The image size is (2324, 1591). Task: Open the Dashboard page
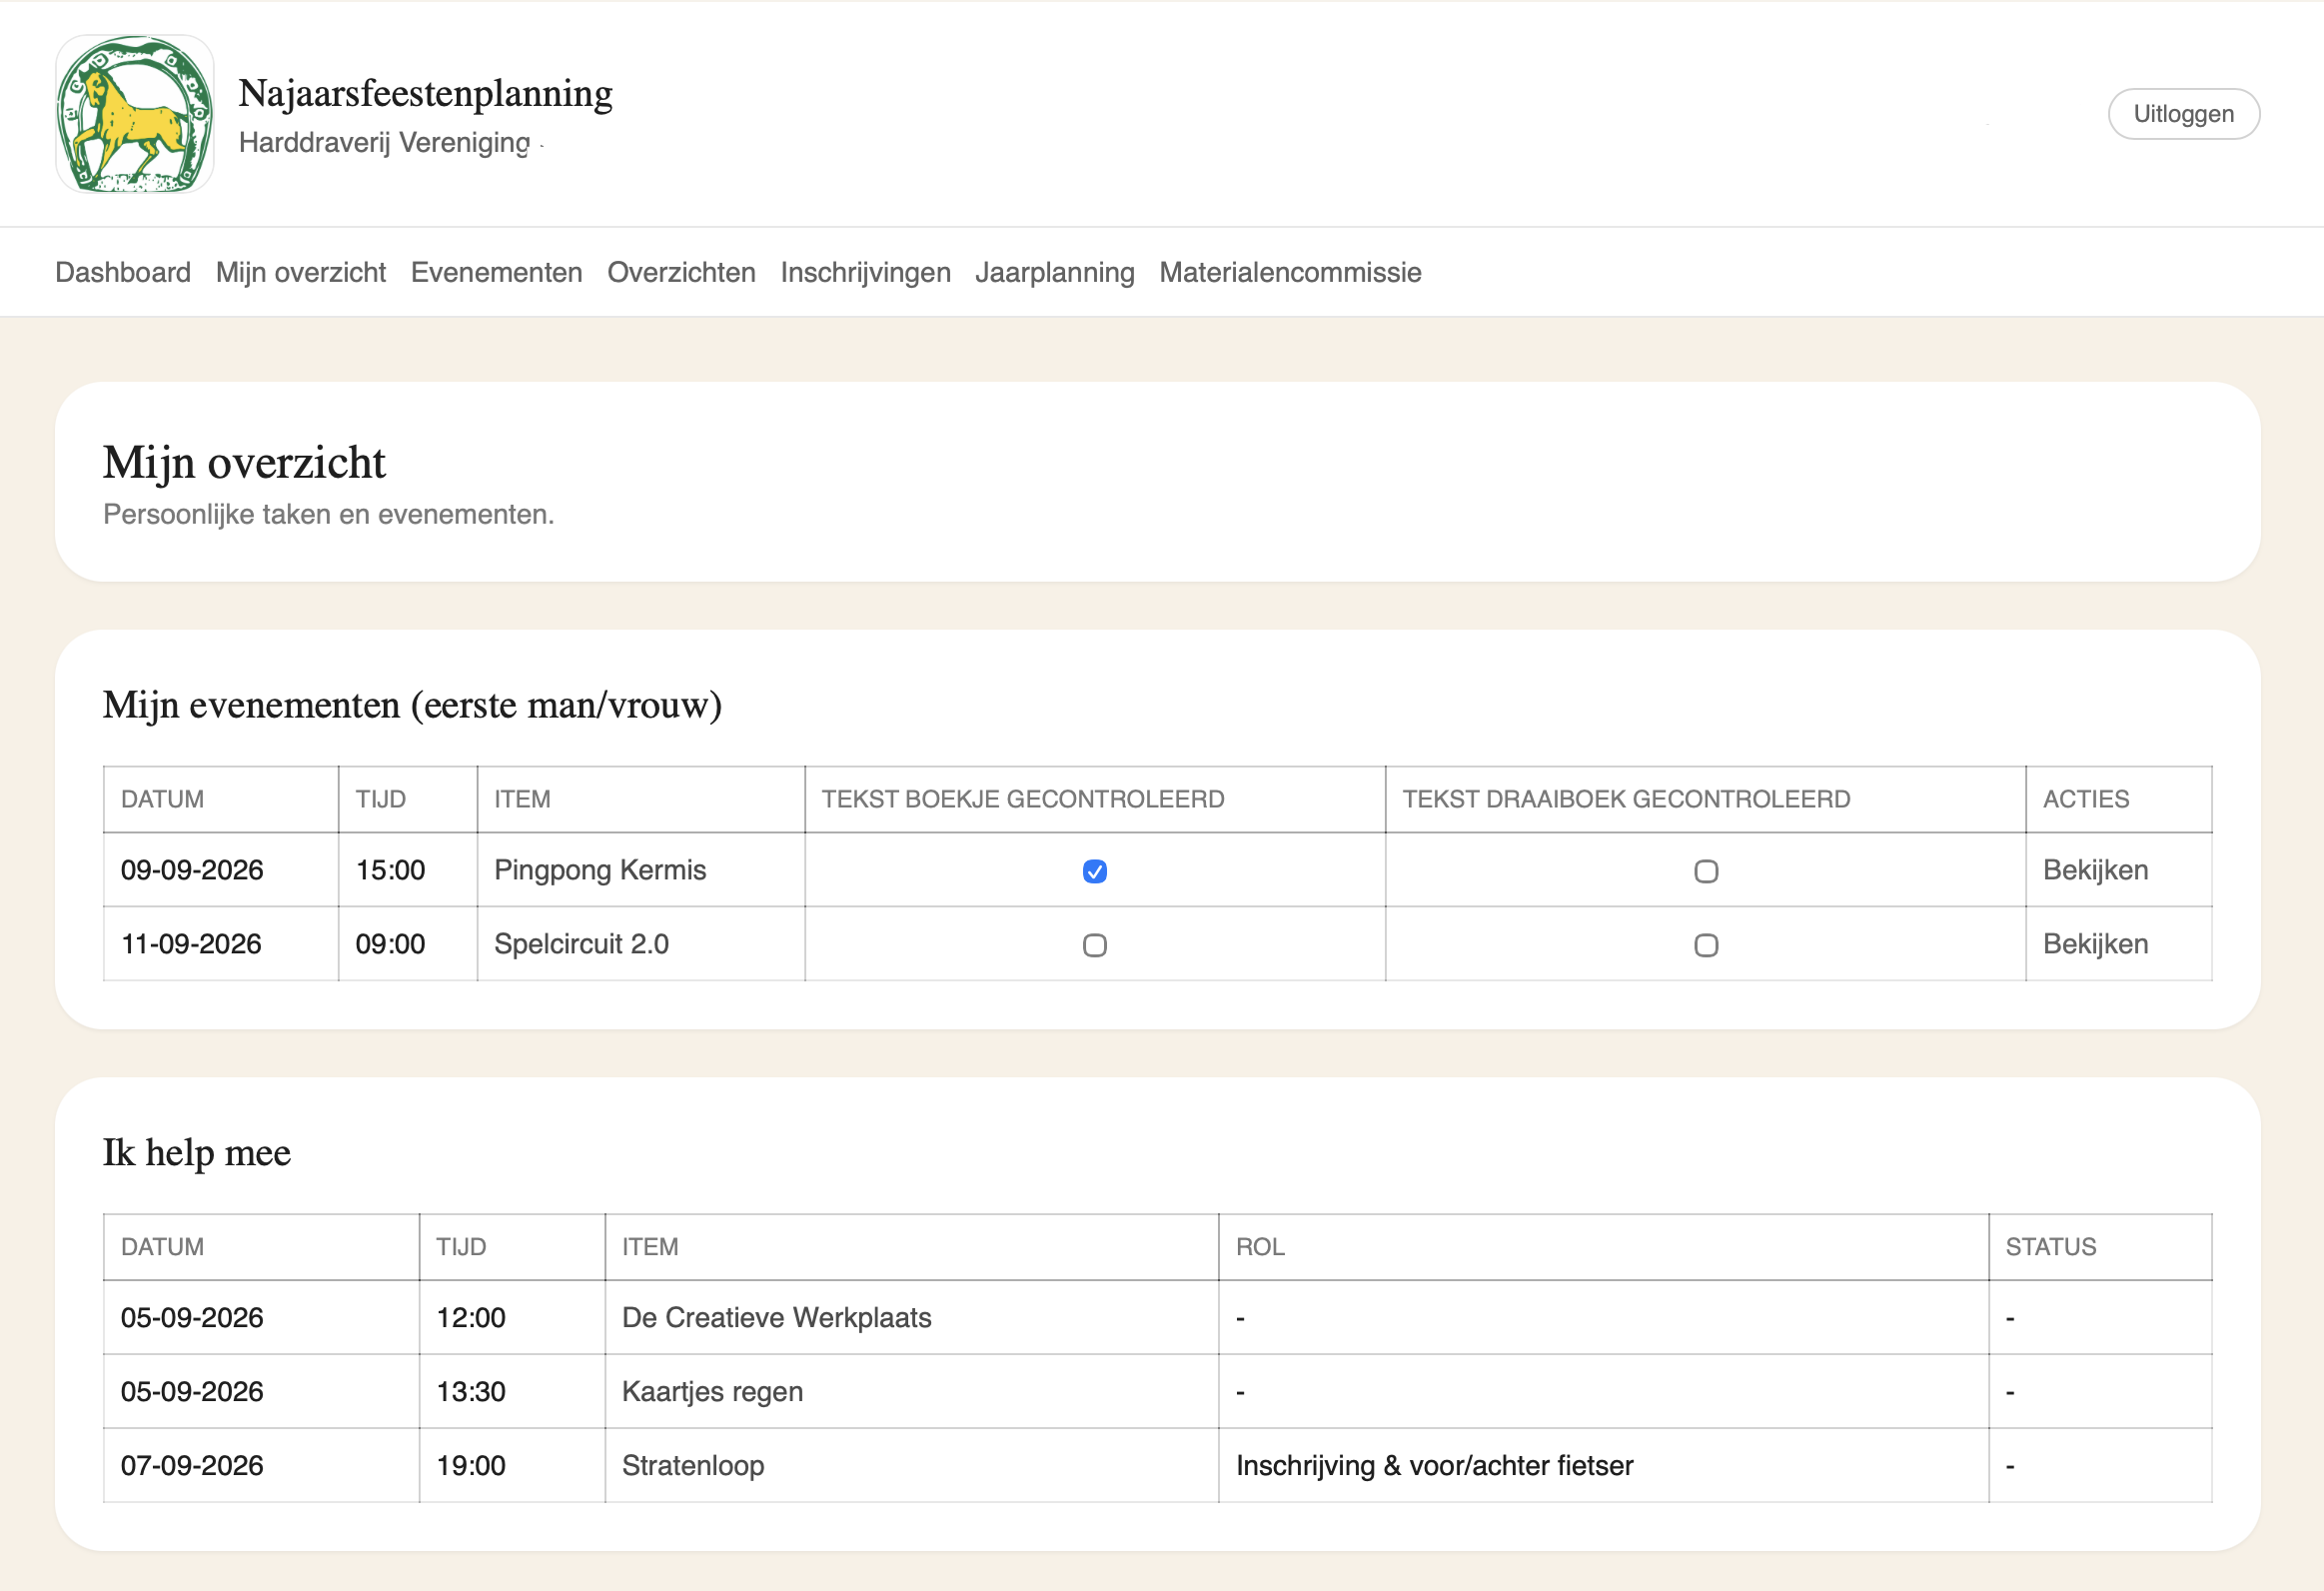click(x=122, y=271)
